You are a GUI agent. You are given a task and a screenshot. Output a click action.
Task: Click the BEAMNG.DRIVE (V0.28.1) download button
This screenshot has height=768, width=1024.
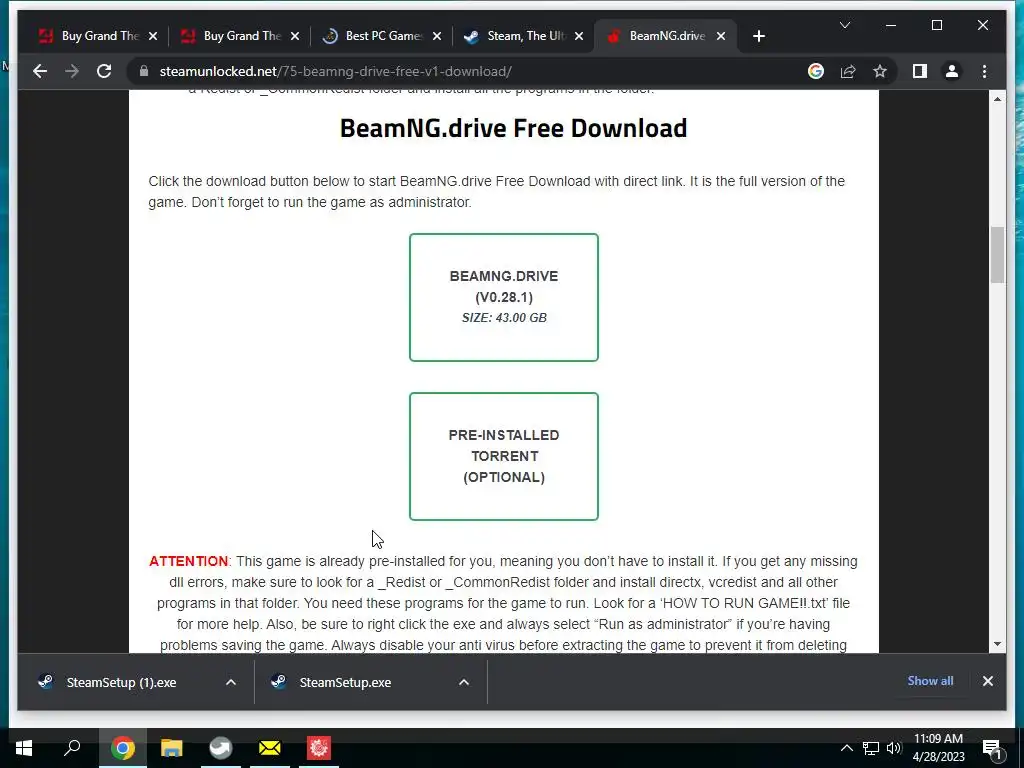504,297
